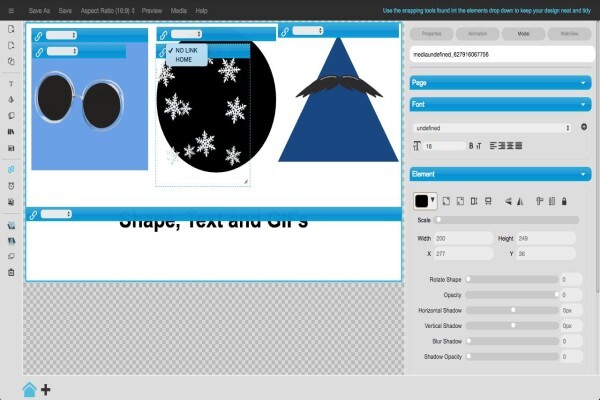This screenshot has height=400, width=600.
Task: Flip element horizontally with left-pointing triangle icon
Action: click(508, 201)
